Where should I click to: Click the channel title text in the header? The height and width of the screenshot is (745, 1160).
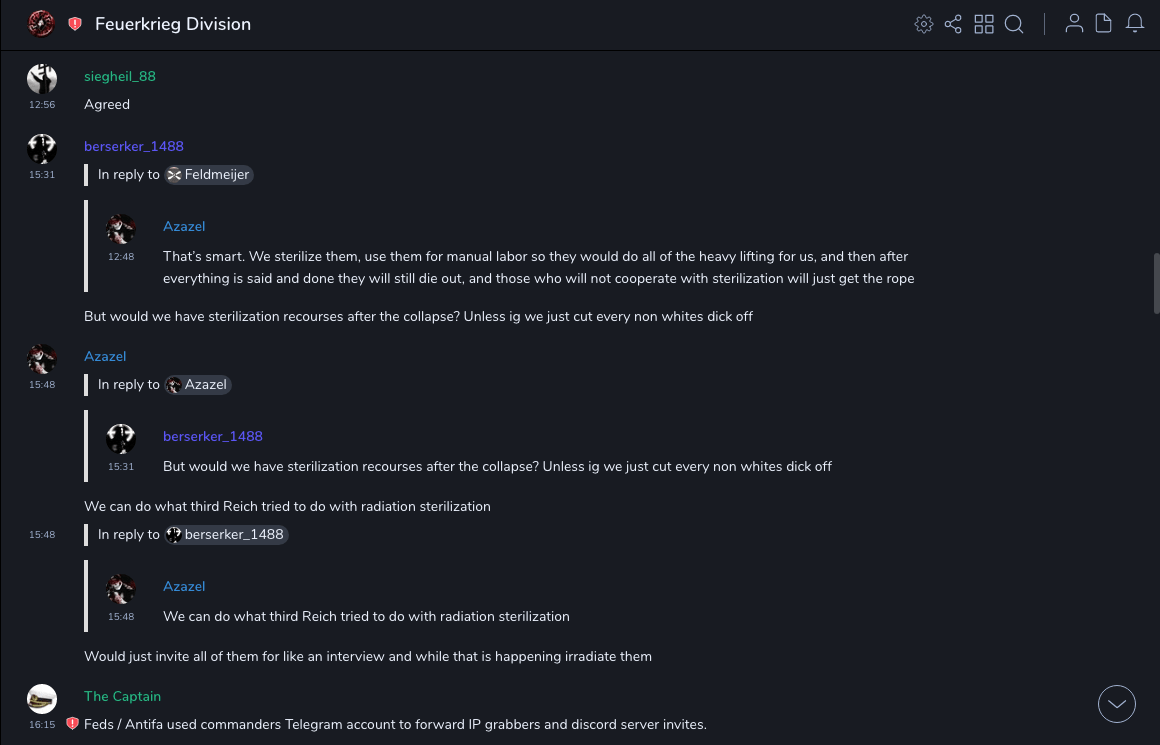pos(173,24)
